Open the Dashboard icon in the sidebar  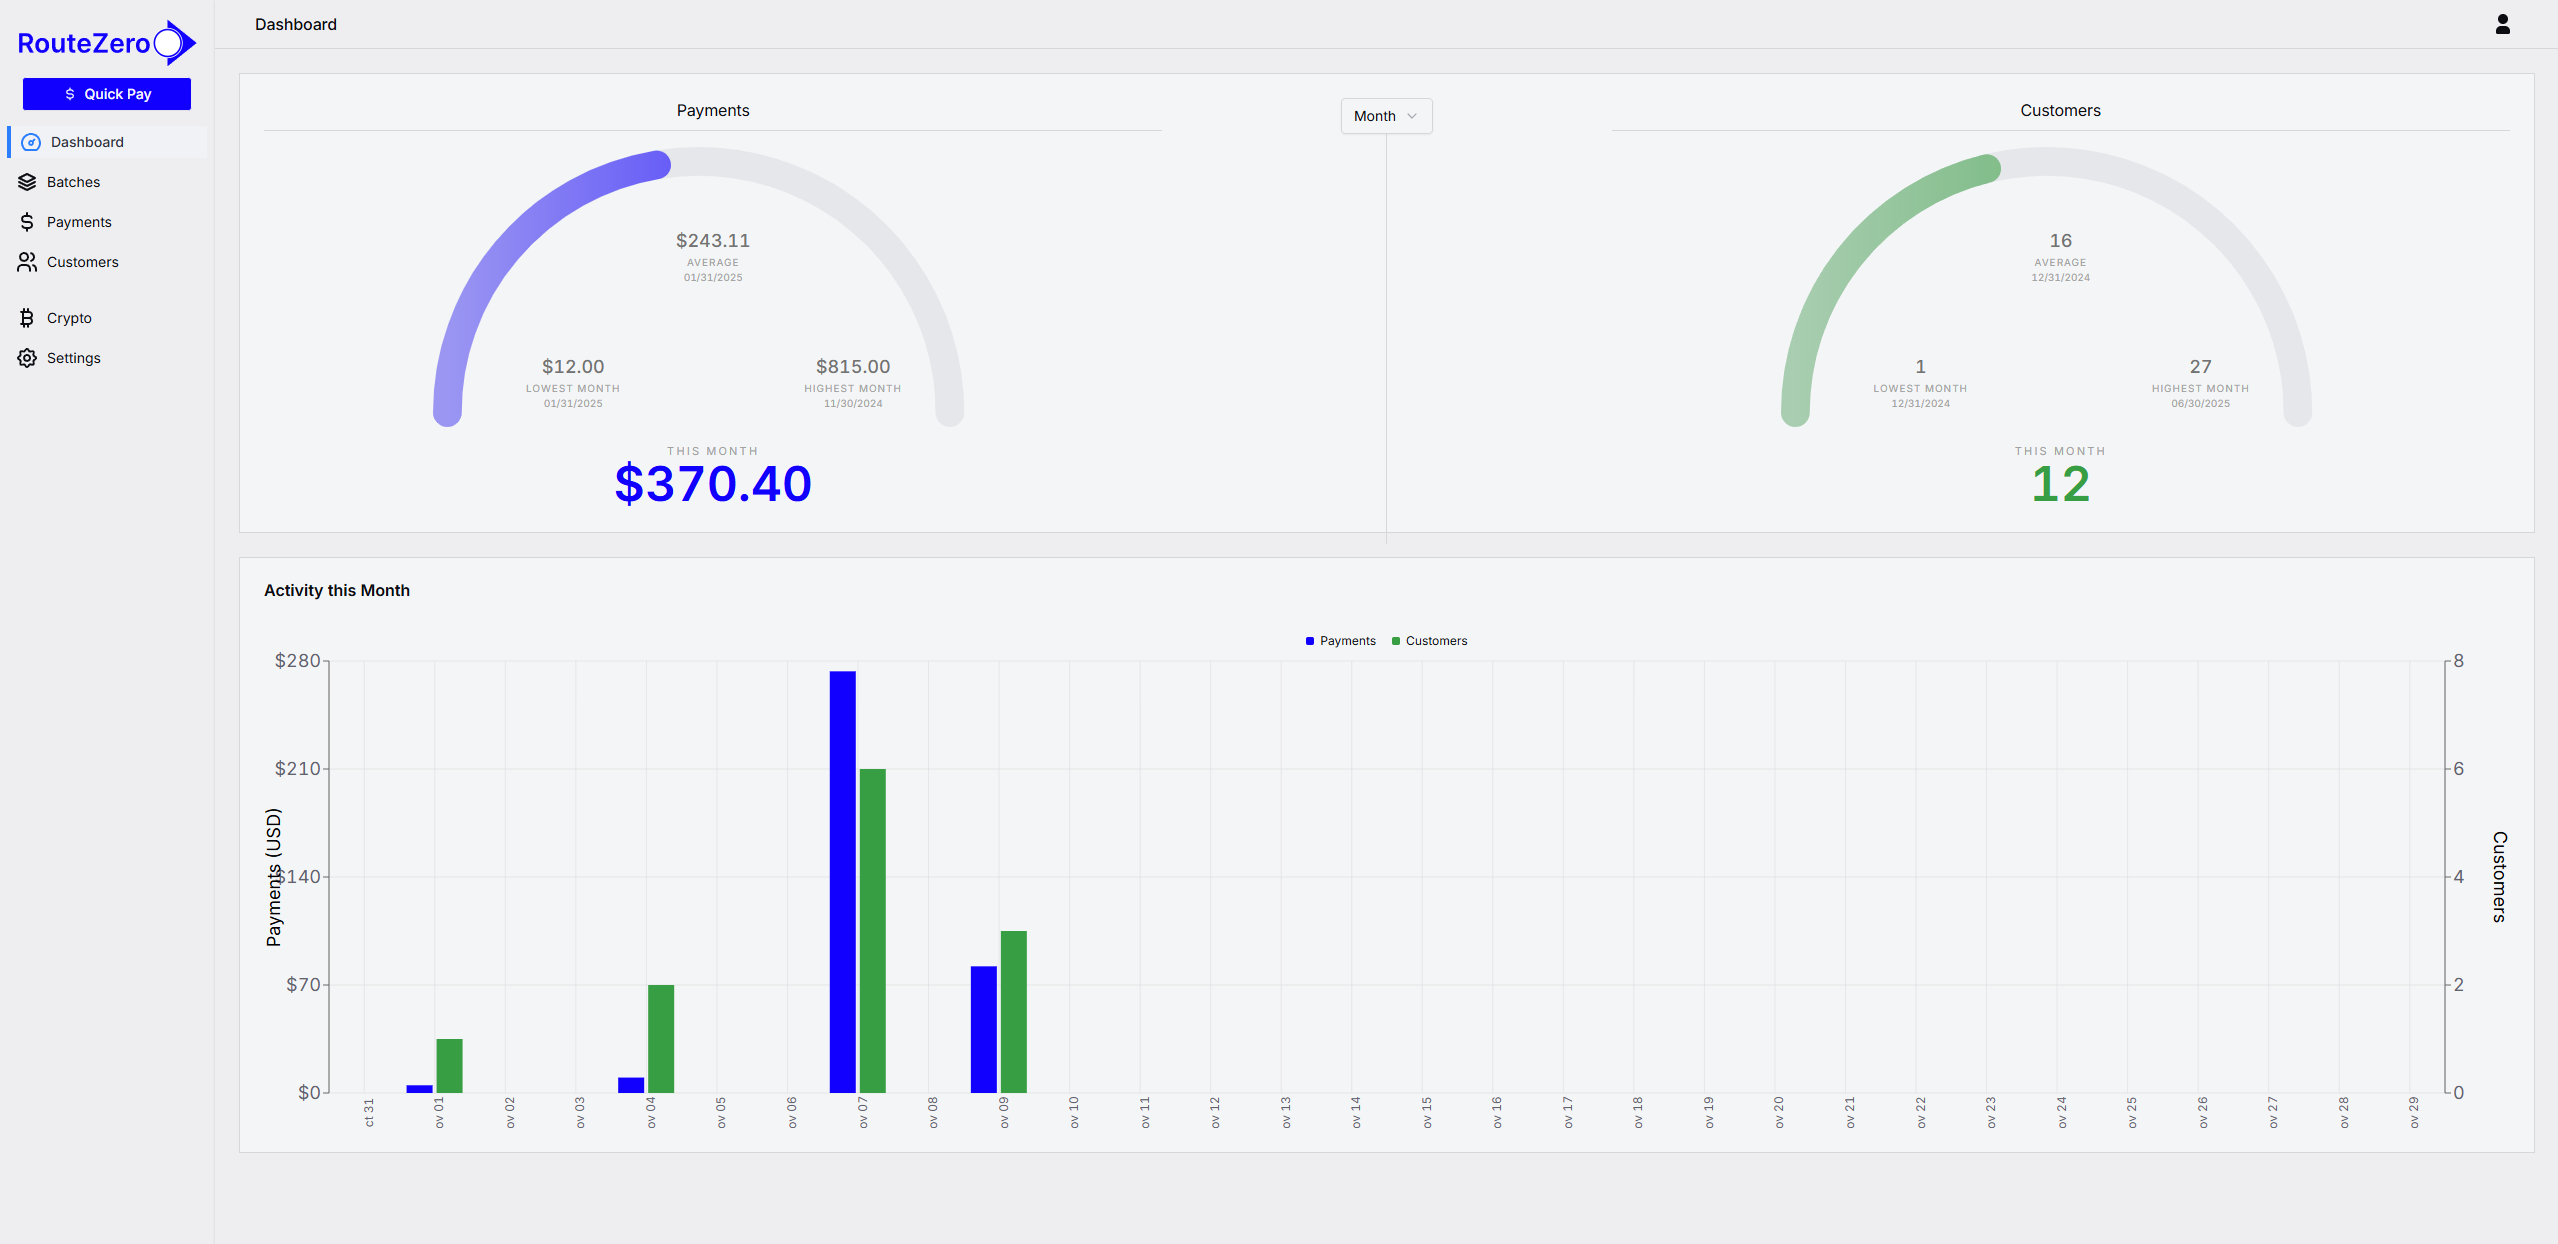click(x=28, y=141)
